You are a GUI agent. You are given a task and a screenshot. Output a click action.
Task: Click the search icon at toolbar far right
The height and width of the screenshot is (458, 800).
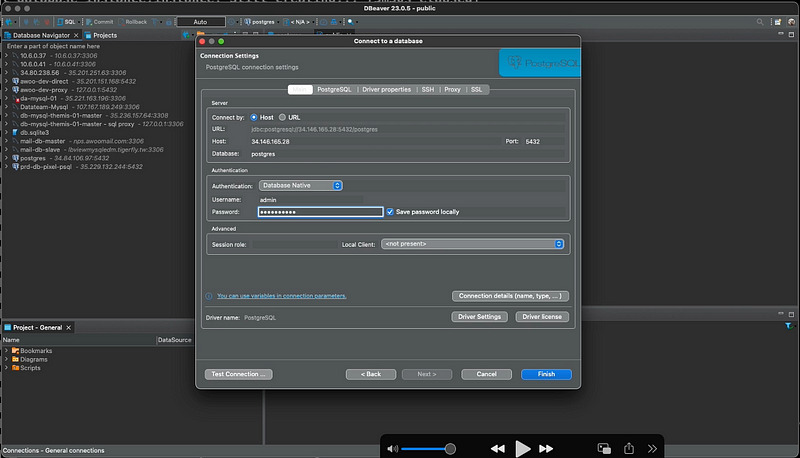(x=760, y=22)
